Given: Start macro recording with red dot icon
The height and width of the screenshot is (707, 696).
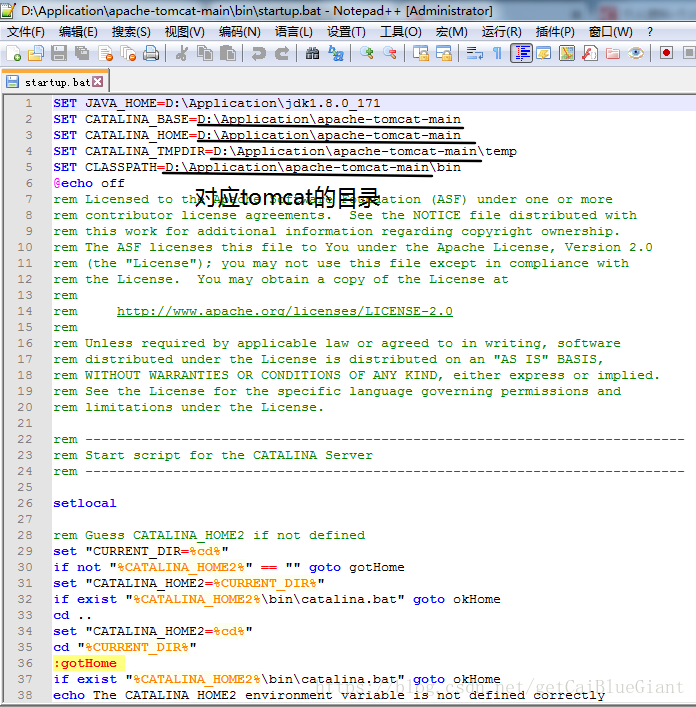Looking at the screenshot, I should tap(666, 53).
